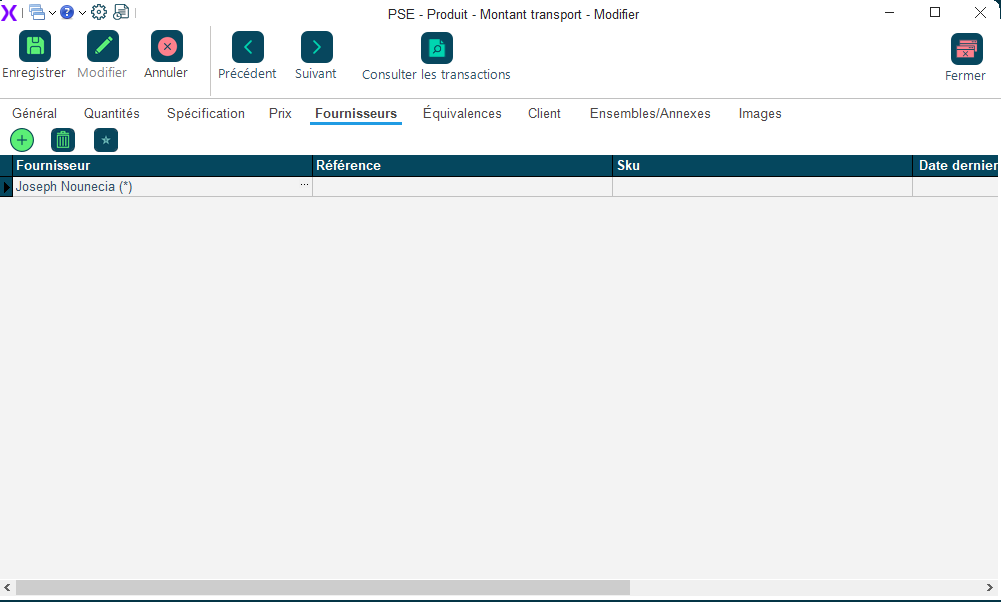Screen dimensions: 1001x602
Task: Open the Spécification tab
Action: pyautogui.click(x=206, y=114)
